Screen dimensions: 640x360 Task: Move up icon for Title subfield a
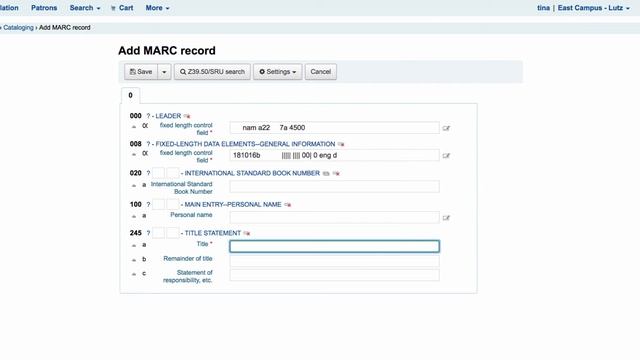134,246
